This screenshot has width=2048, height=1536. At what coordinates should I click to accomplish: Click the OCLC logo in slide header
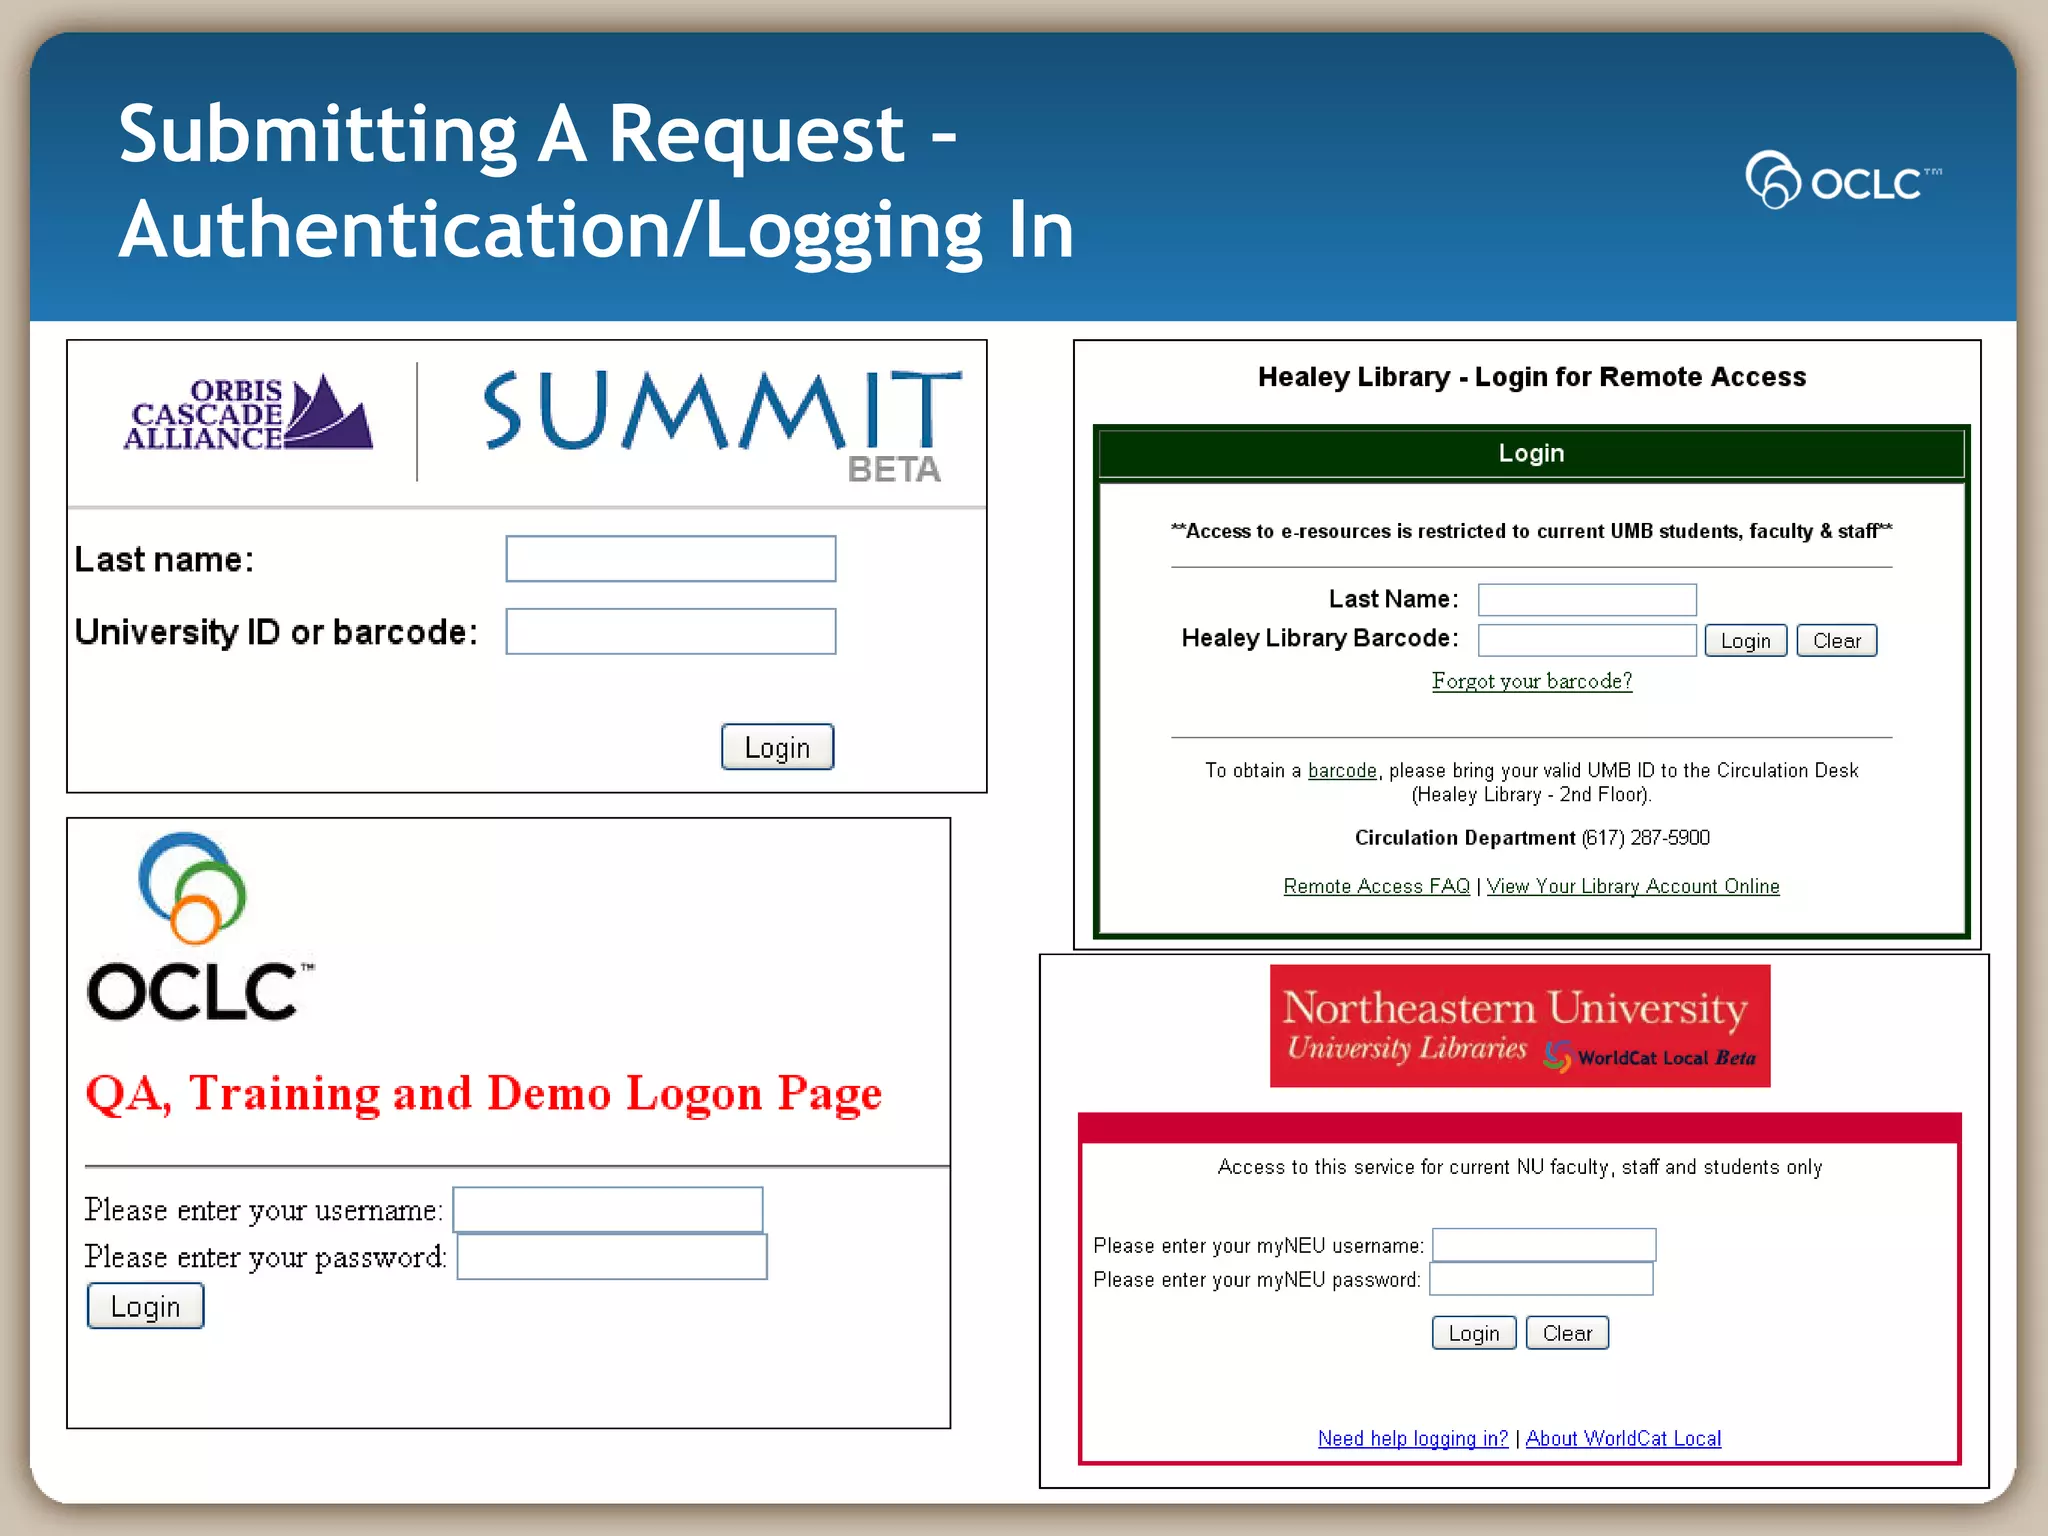coord(1843,180)
